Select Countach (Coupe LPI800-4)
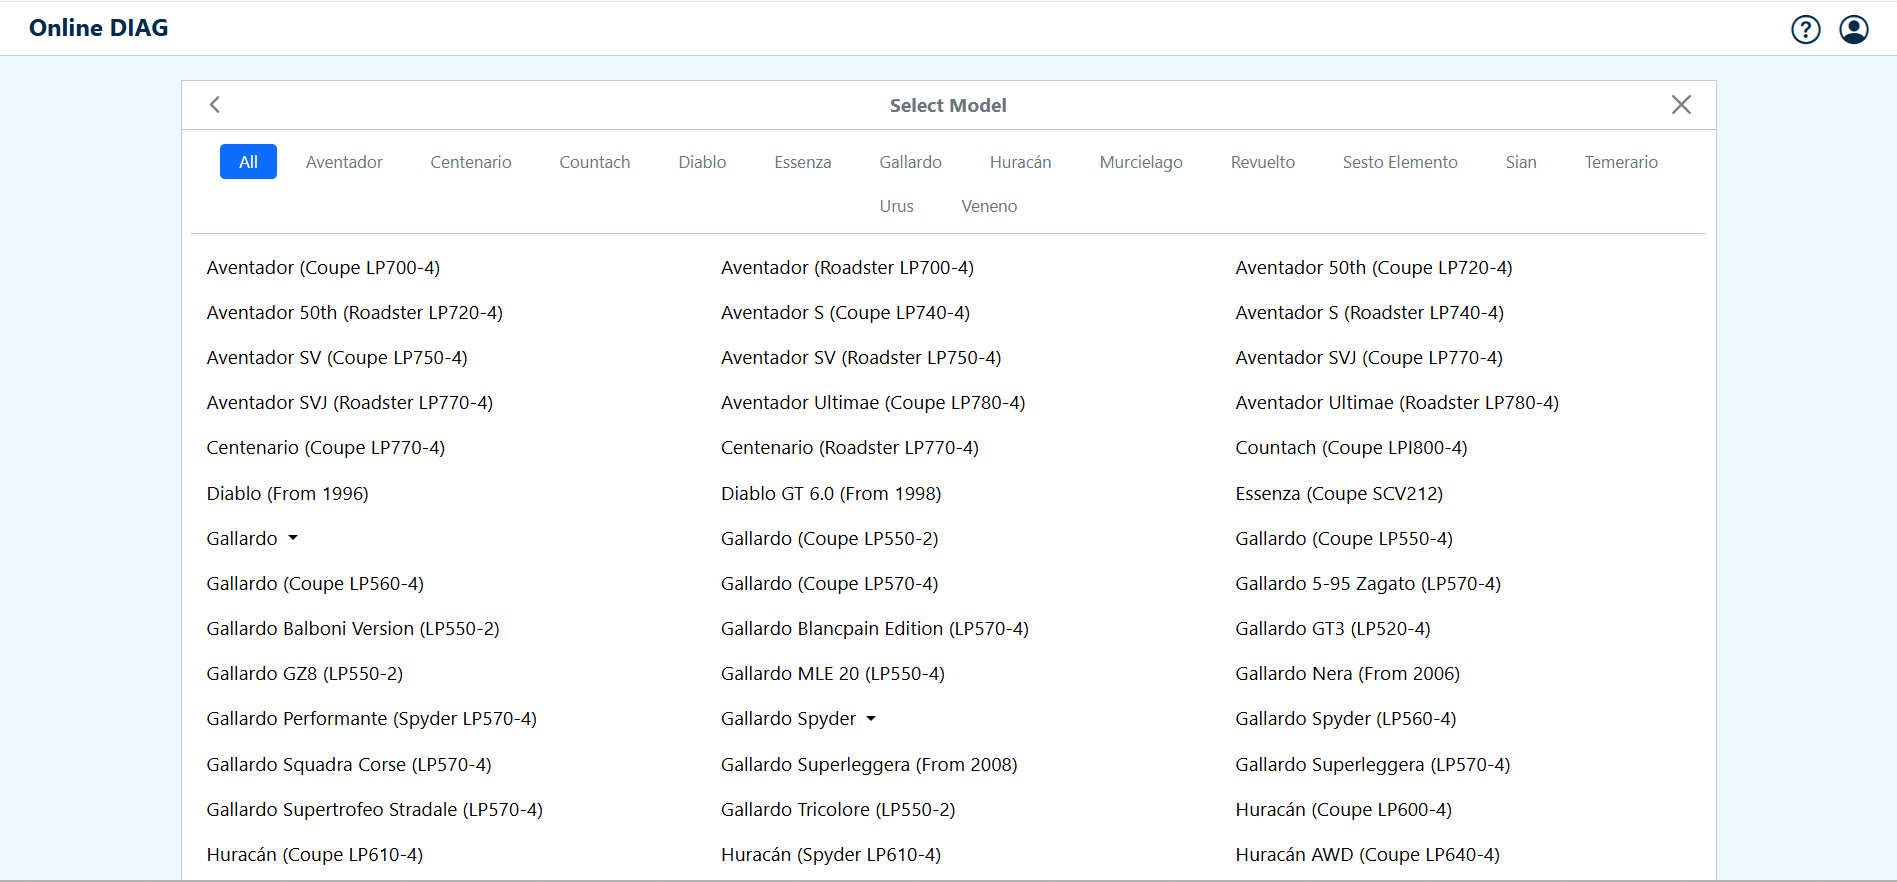Viewport: 1897px width, 882px height. coord(1351,448)
